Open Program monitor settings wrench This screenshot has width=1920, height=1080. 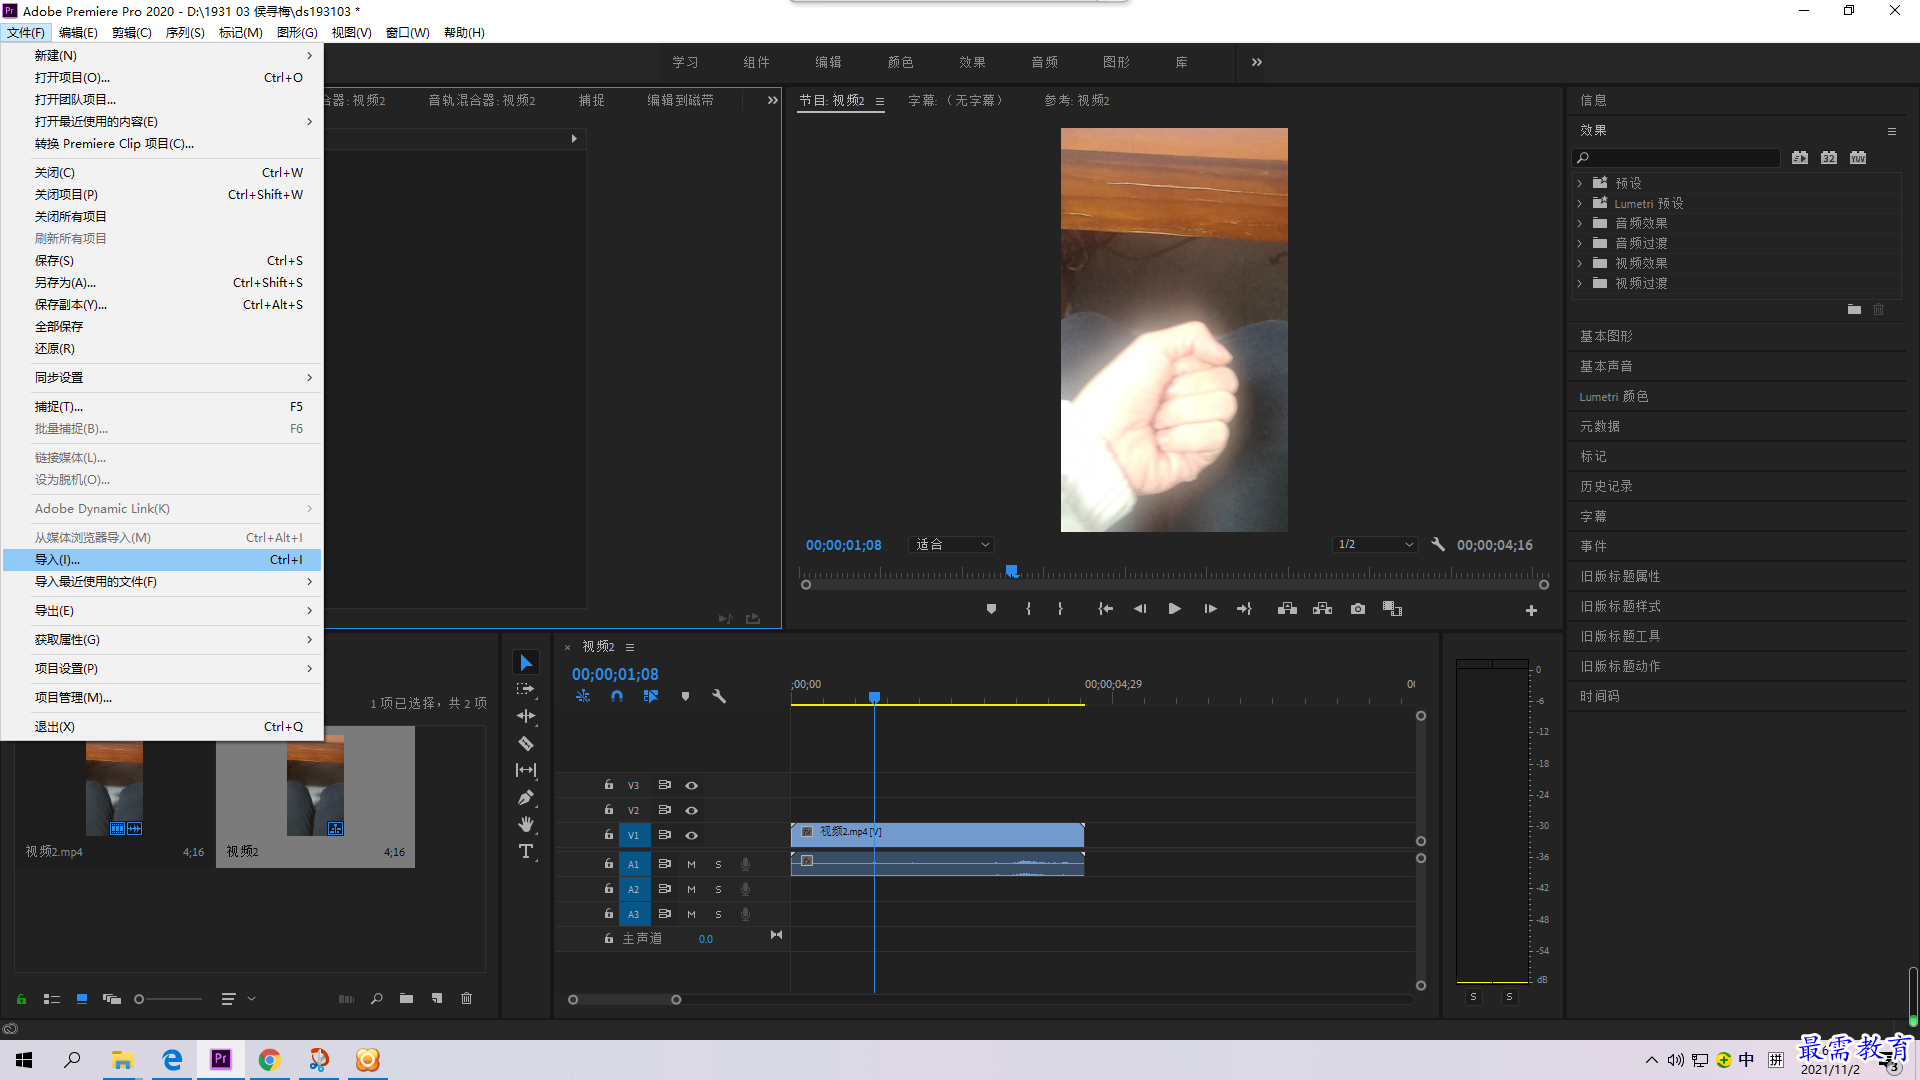pos(1438,544)
